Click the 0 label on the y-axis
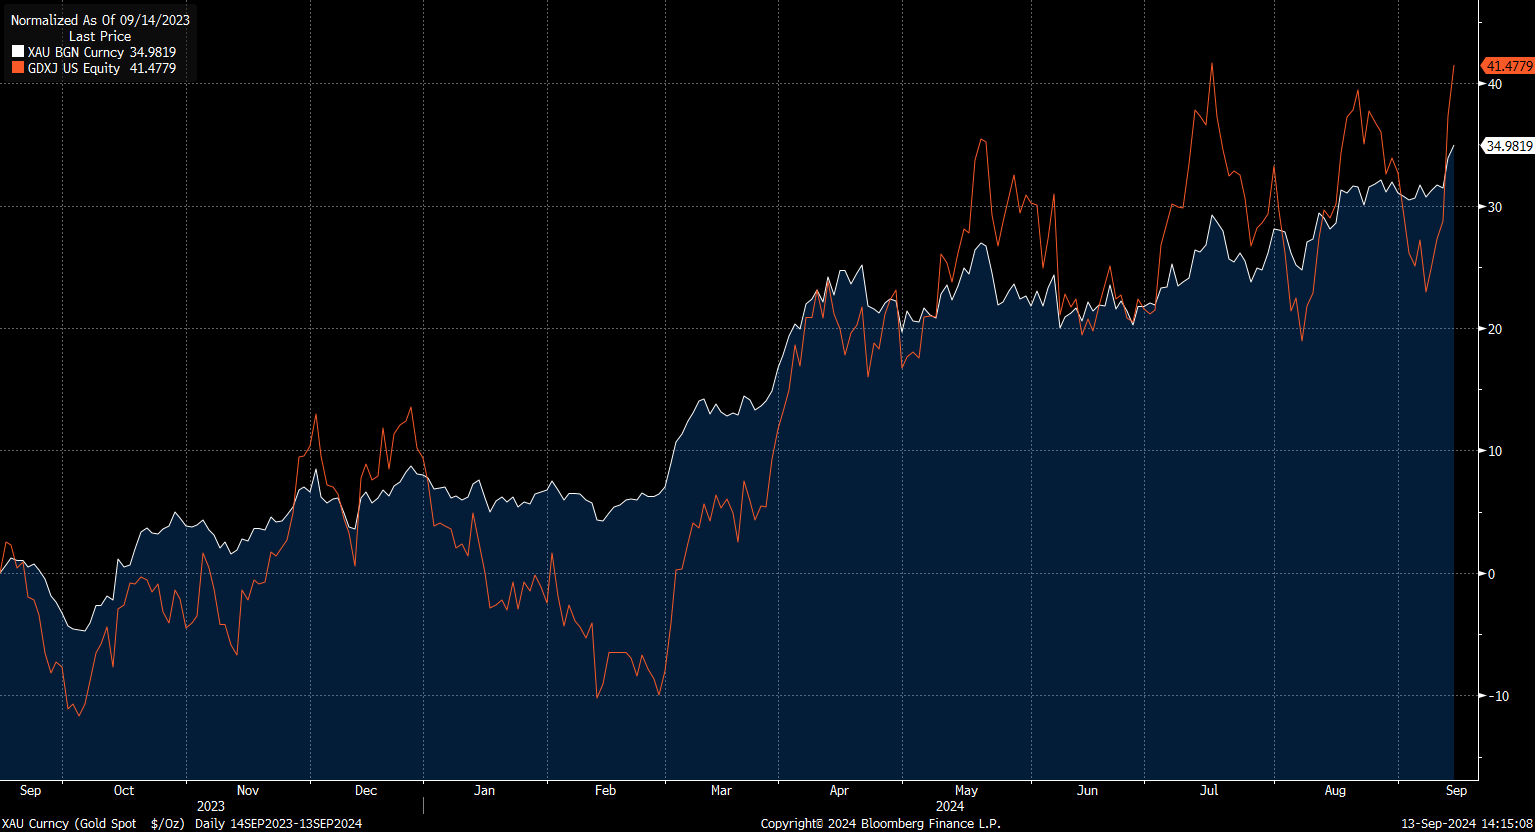Viewport: 1535px width, 832px height. coord(1491,573)
